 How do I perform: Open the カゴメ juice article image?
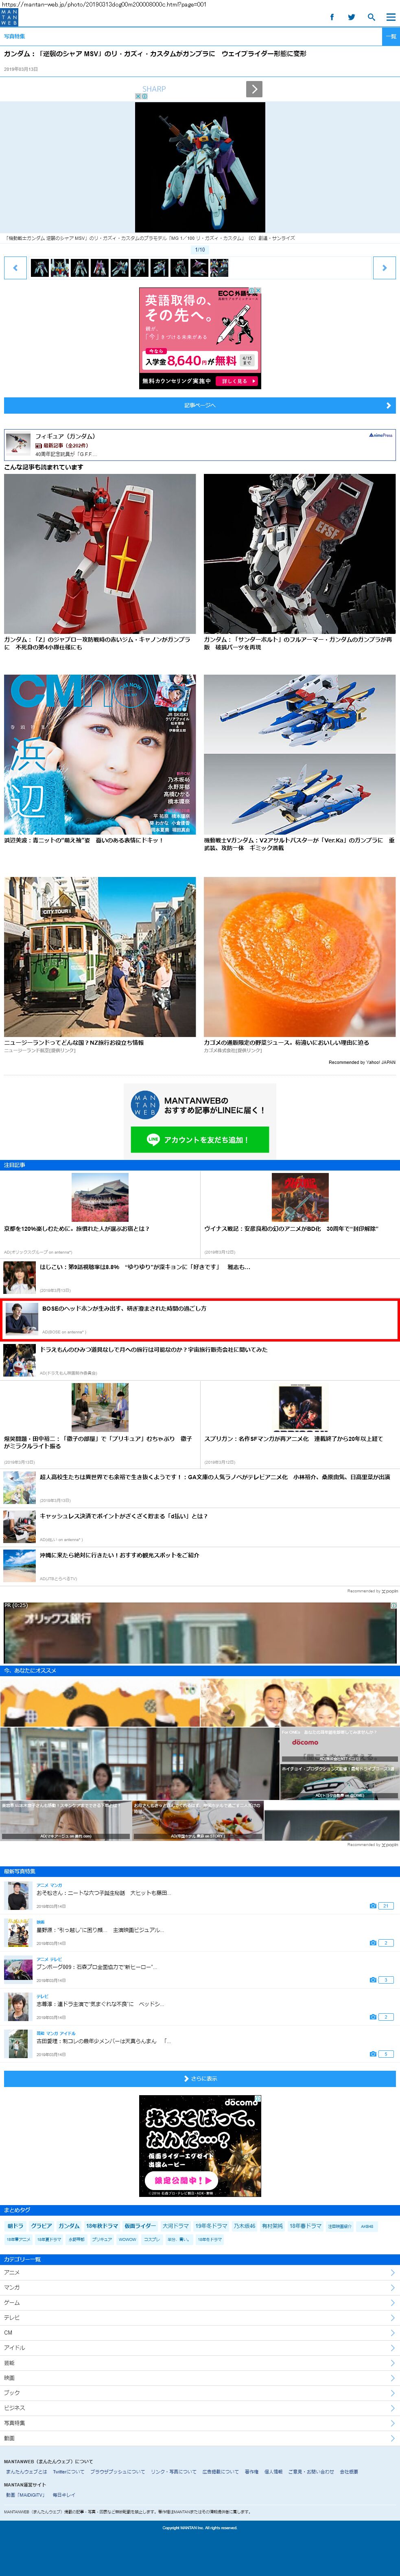coord(300,957)
